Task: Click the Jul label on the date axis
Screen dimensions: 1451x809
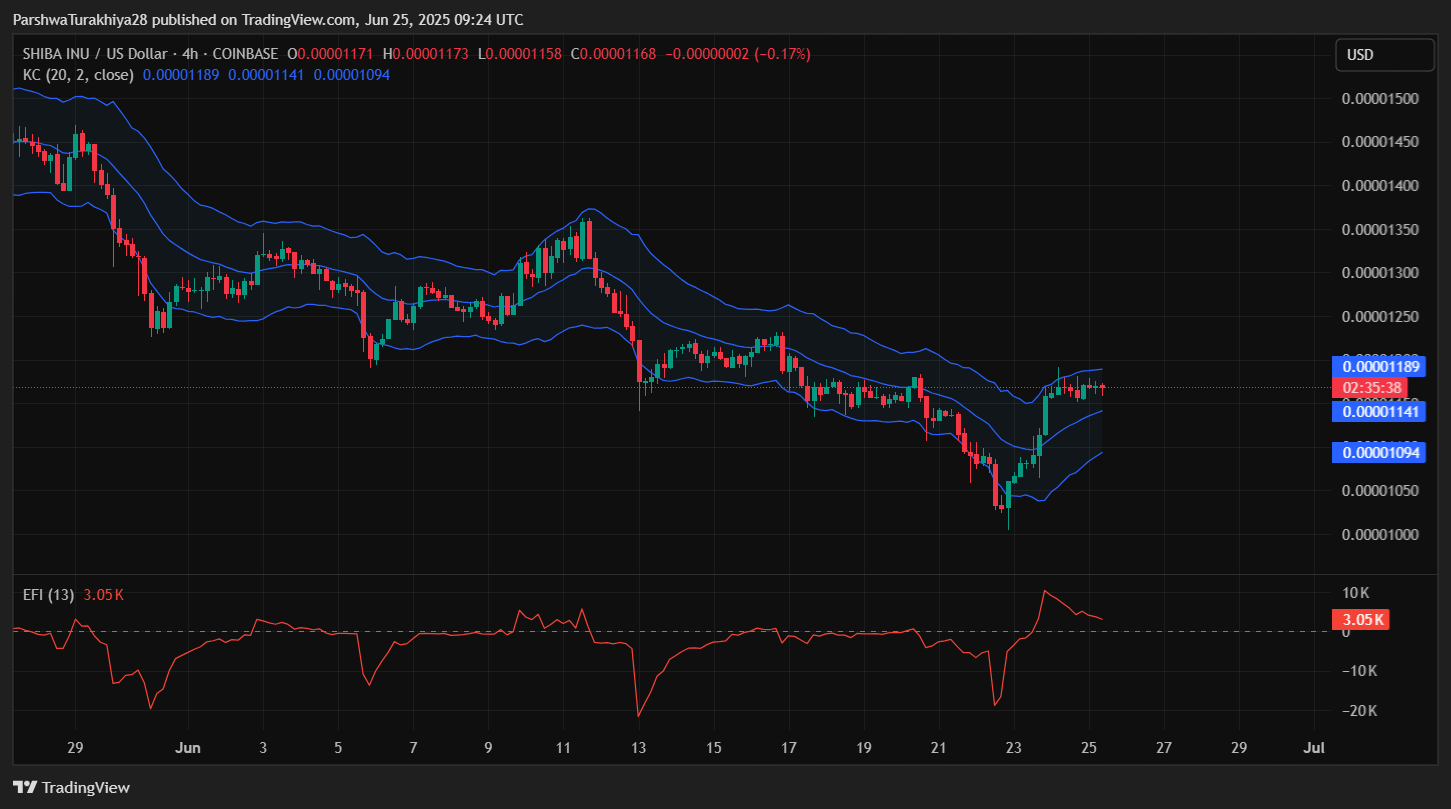Action: [1315, 748]
